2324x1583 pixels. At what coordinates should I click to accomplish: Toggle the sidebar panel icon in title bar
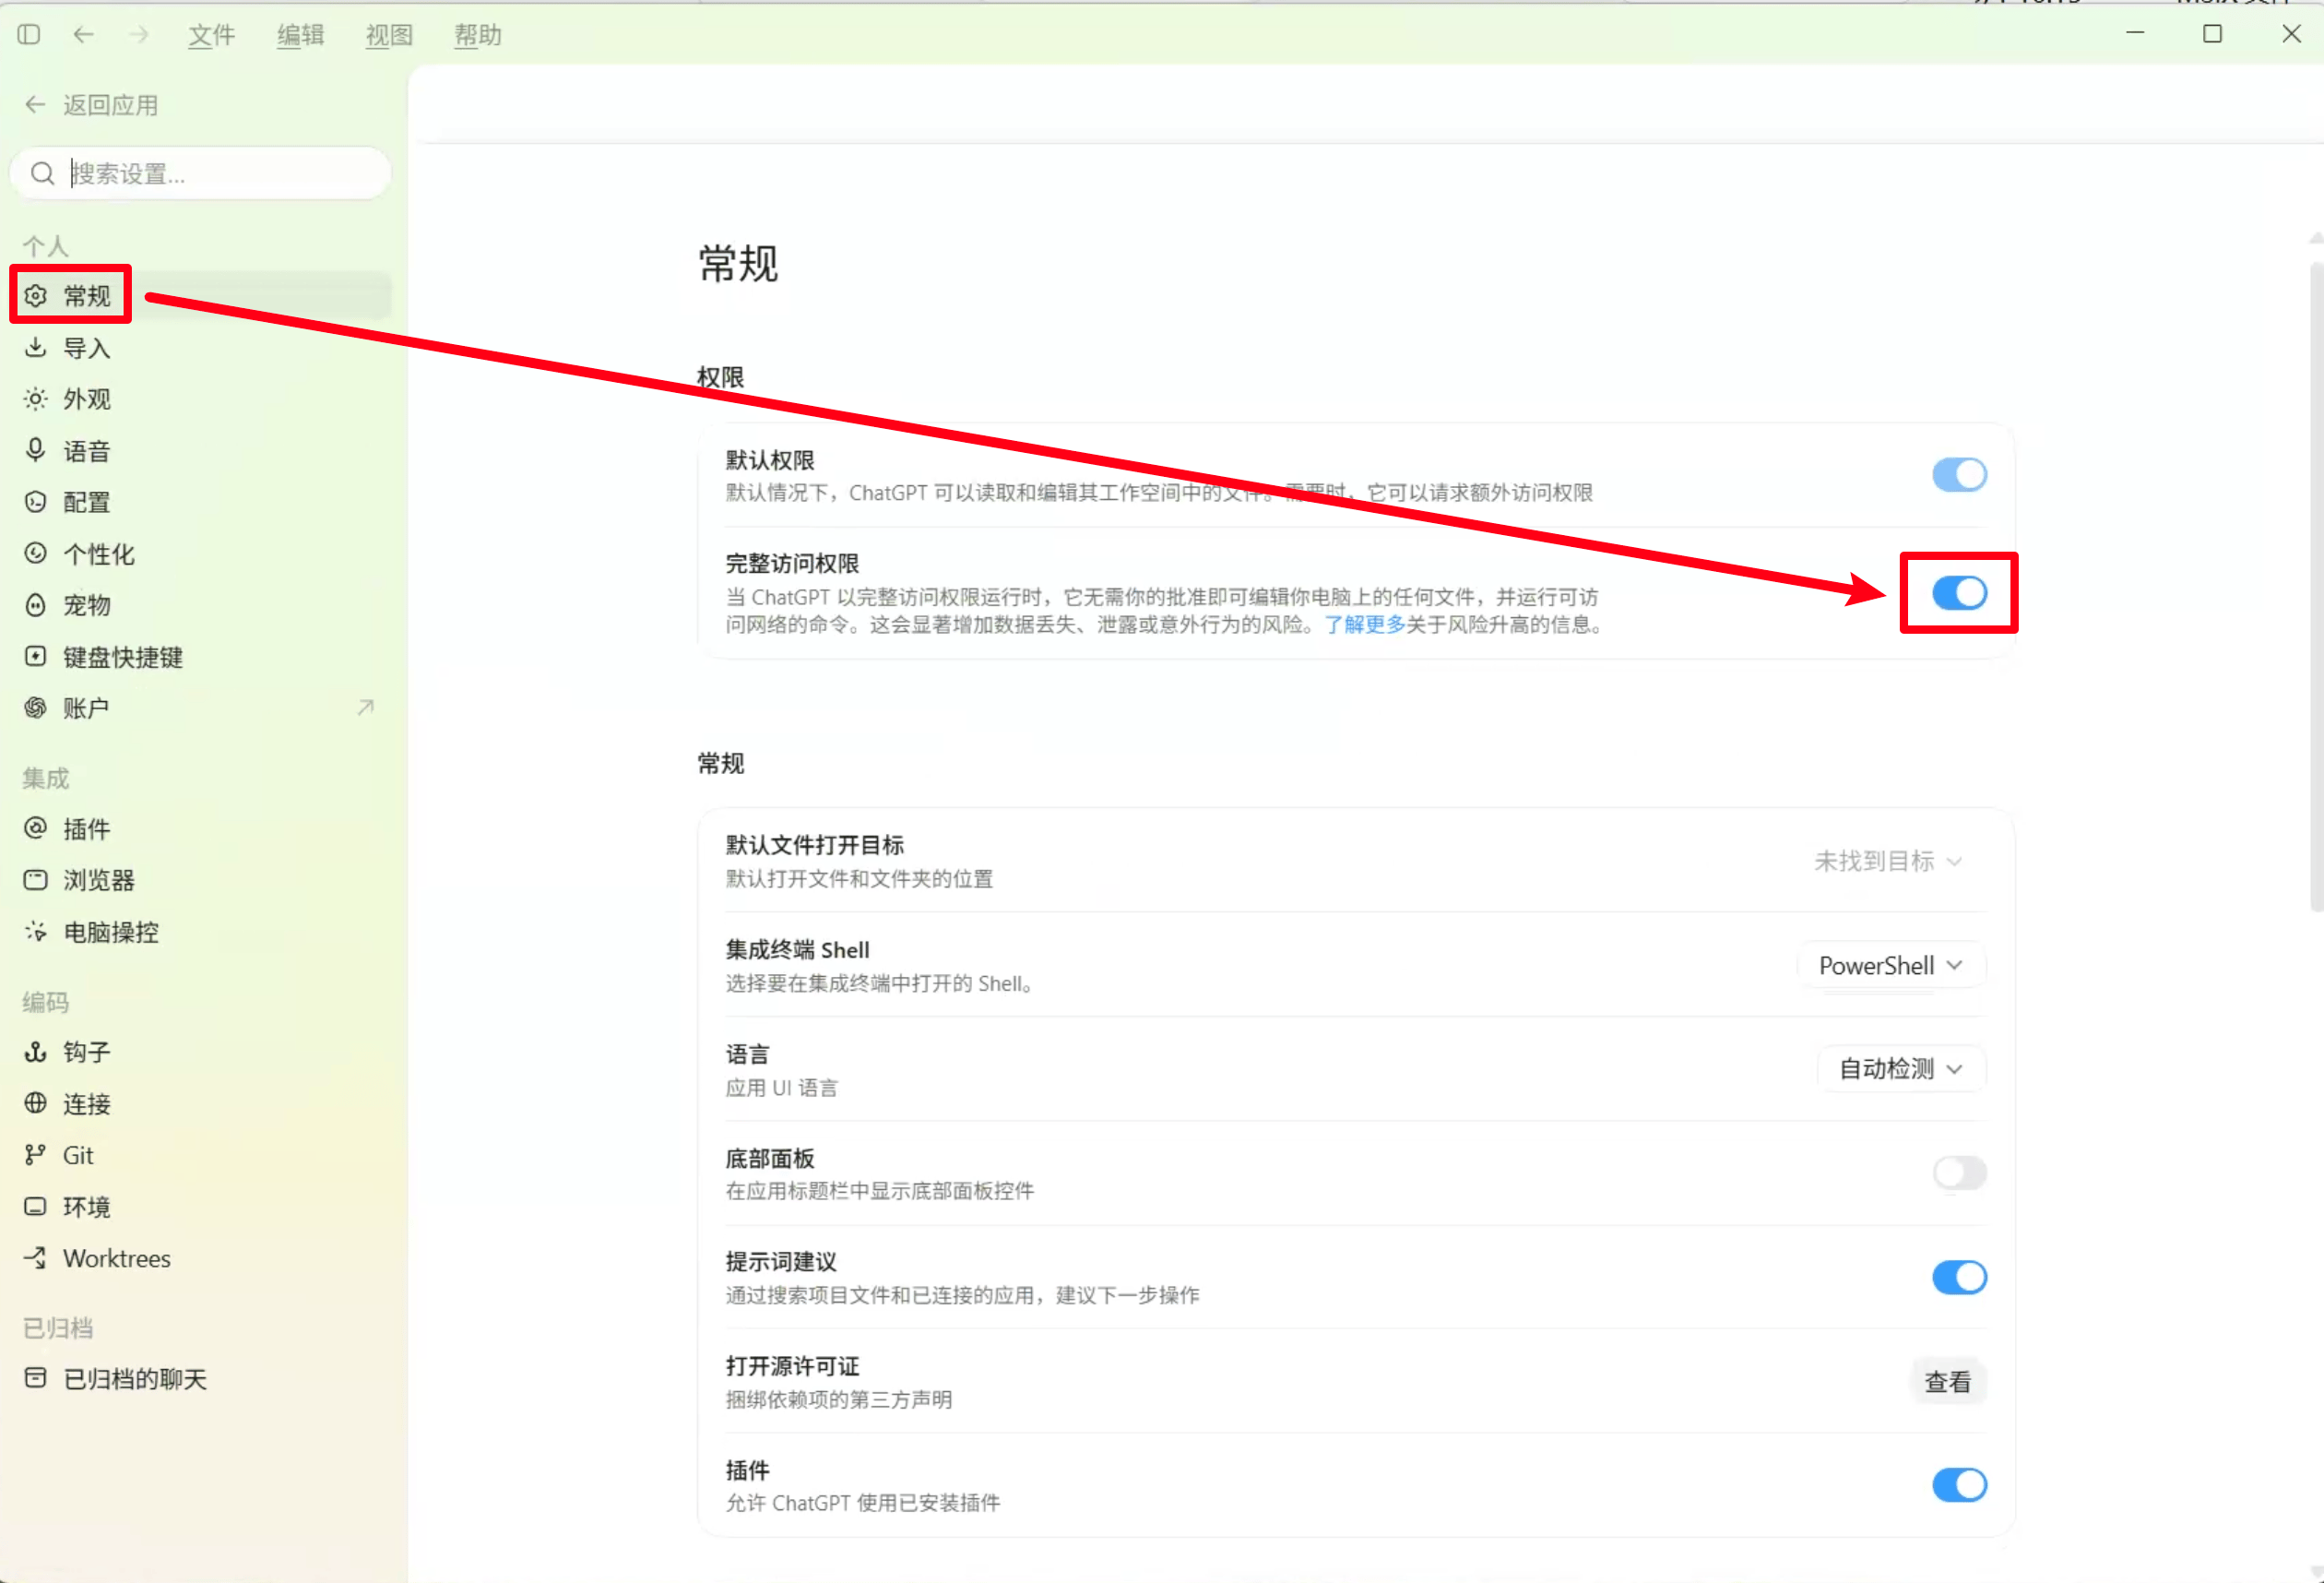coord(29,35)
